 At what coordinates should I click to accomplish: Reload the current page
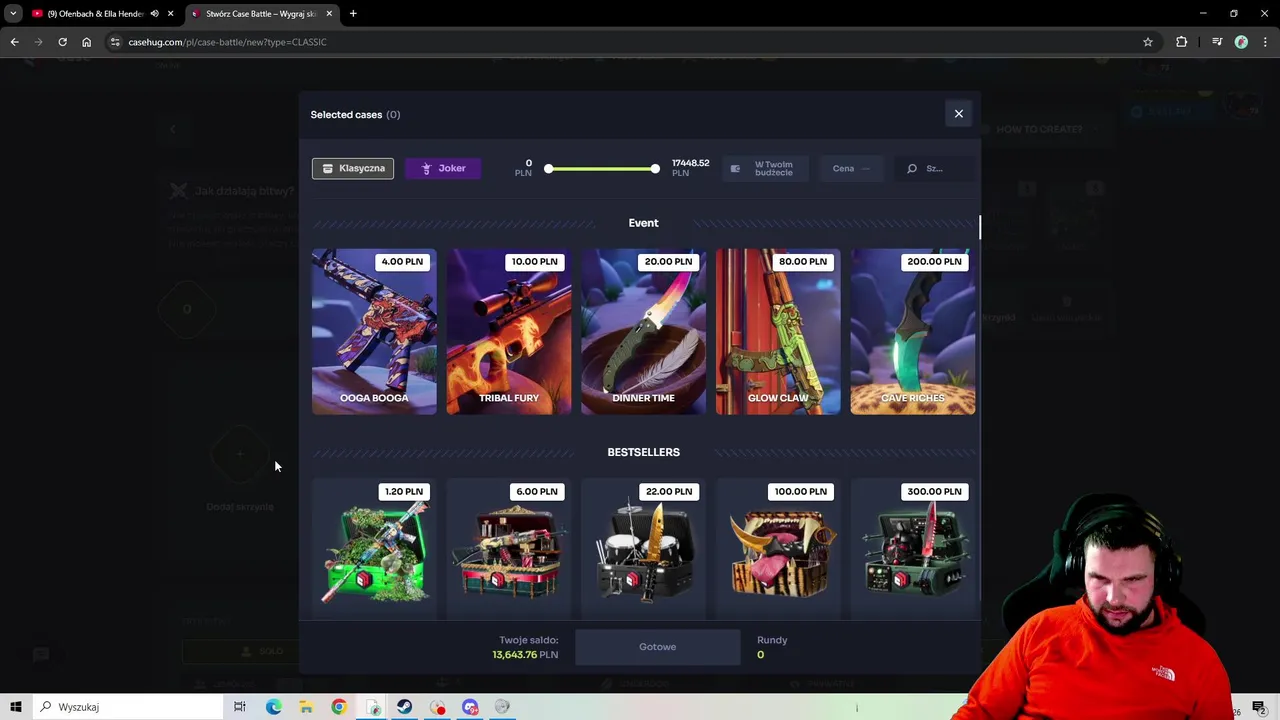pyautogui.click(x=62, y=42)
